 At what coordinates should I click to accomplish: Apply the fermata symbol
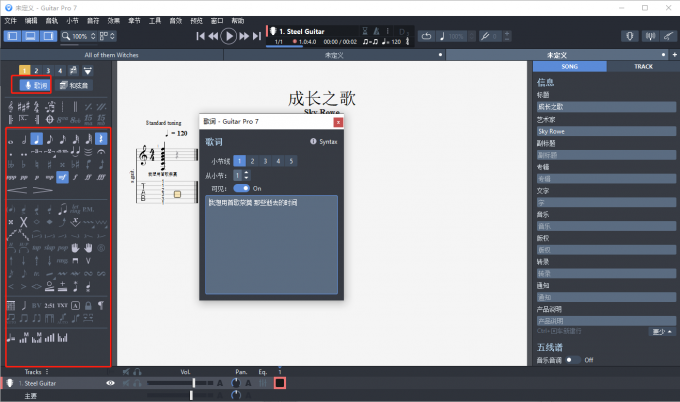tap(101, 152)
